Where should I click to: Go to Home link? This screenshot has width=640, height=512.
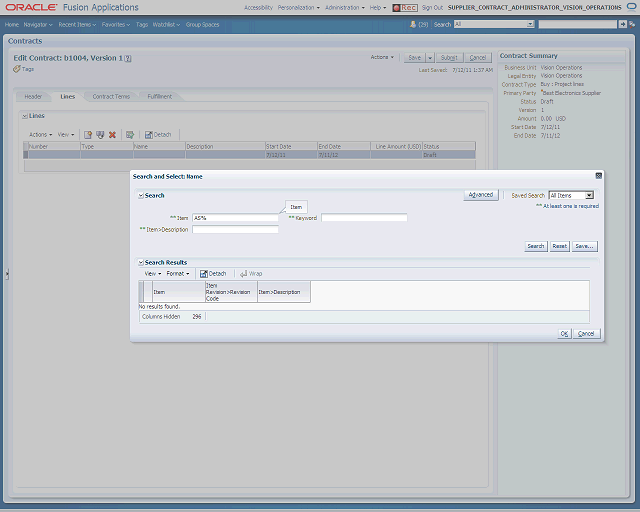(x=12, y=24)
